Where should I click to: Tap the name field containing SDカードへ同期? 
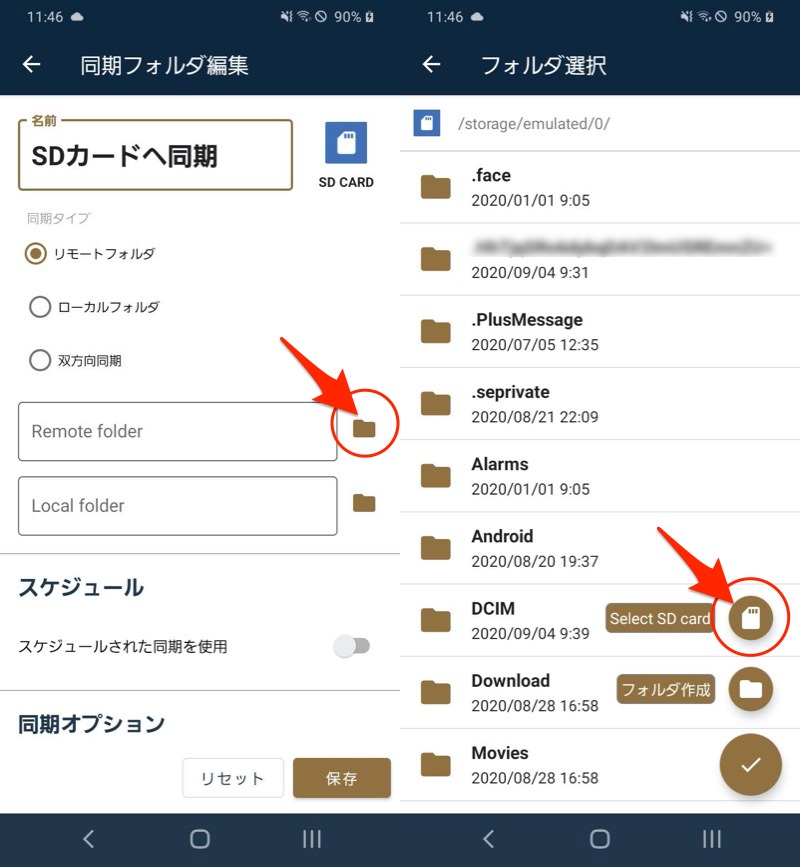point(155,156)
